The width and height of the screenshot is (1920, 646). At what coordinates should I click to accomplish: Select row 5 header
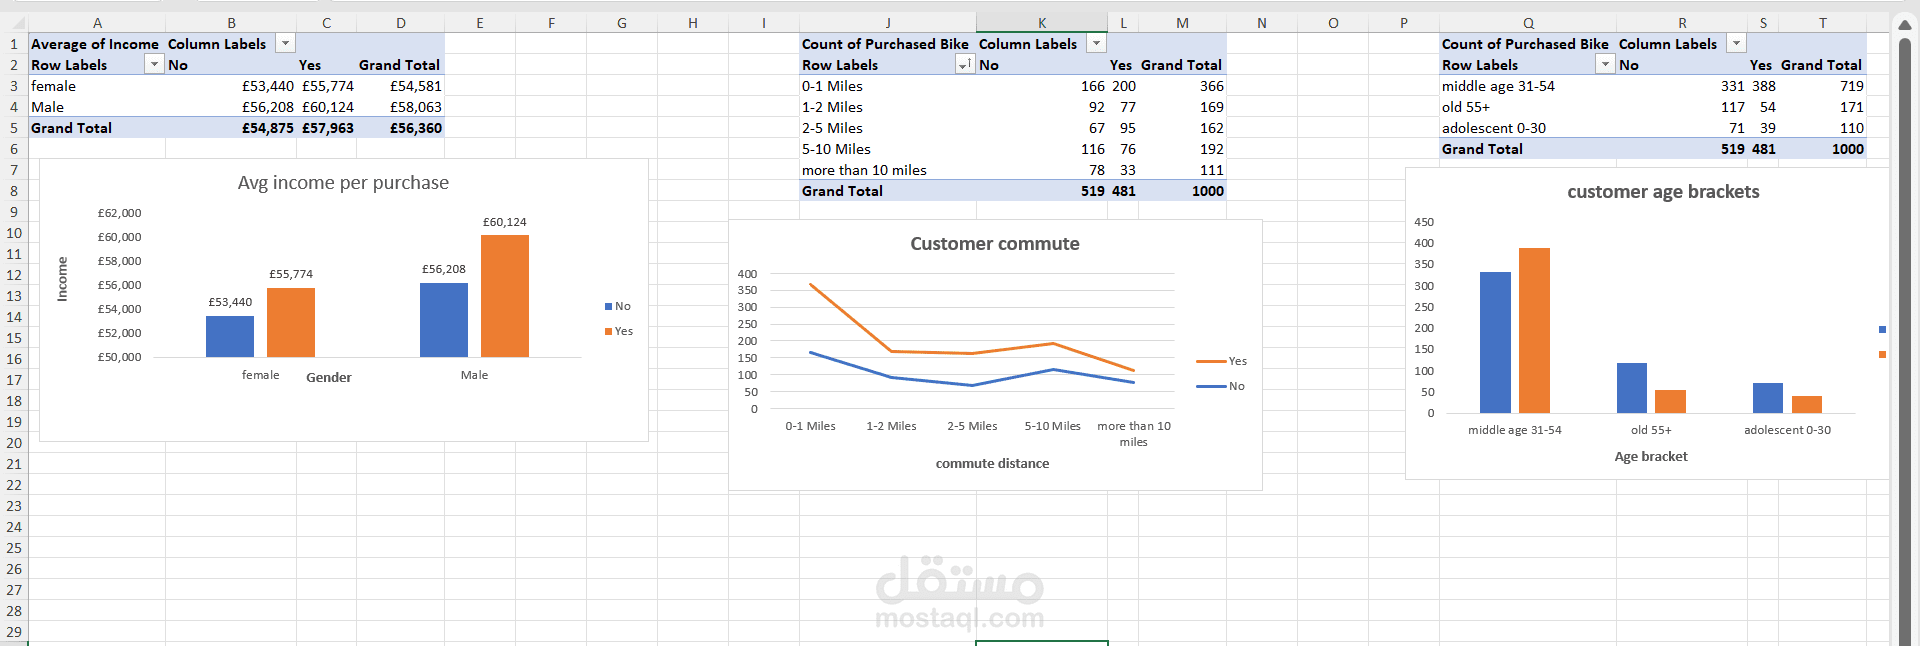(x=14, y=128)
